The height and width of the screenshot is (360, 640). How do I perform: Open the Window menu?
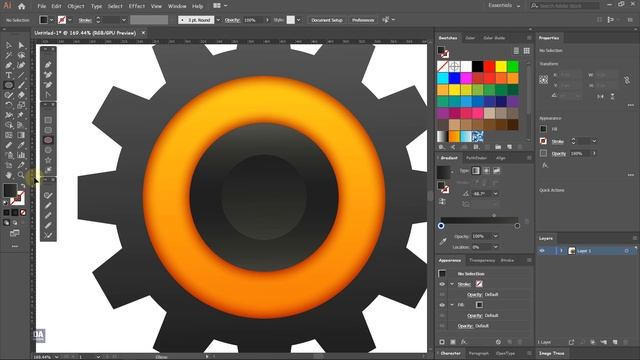coord(177,6)
